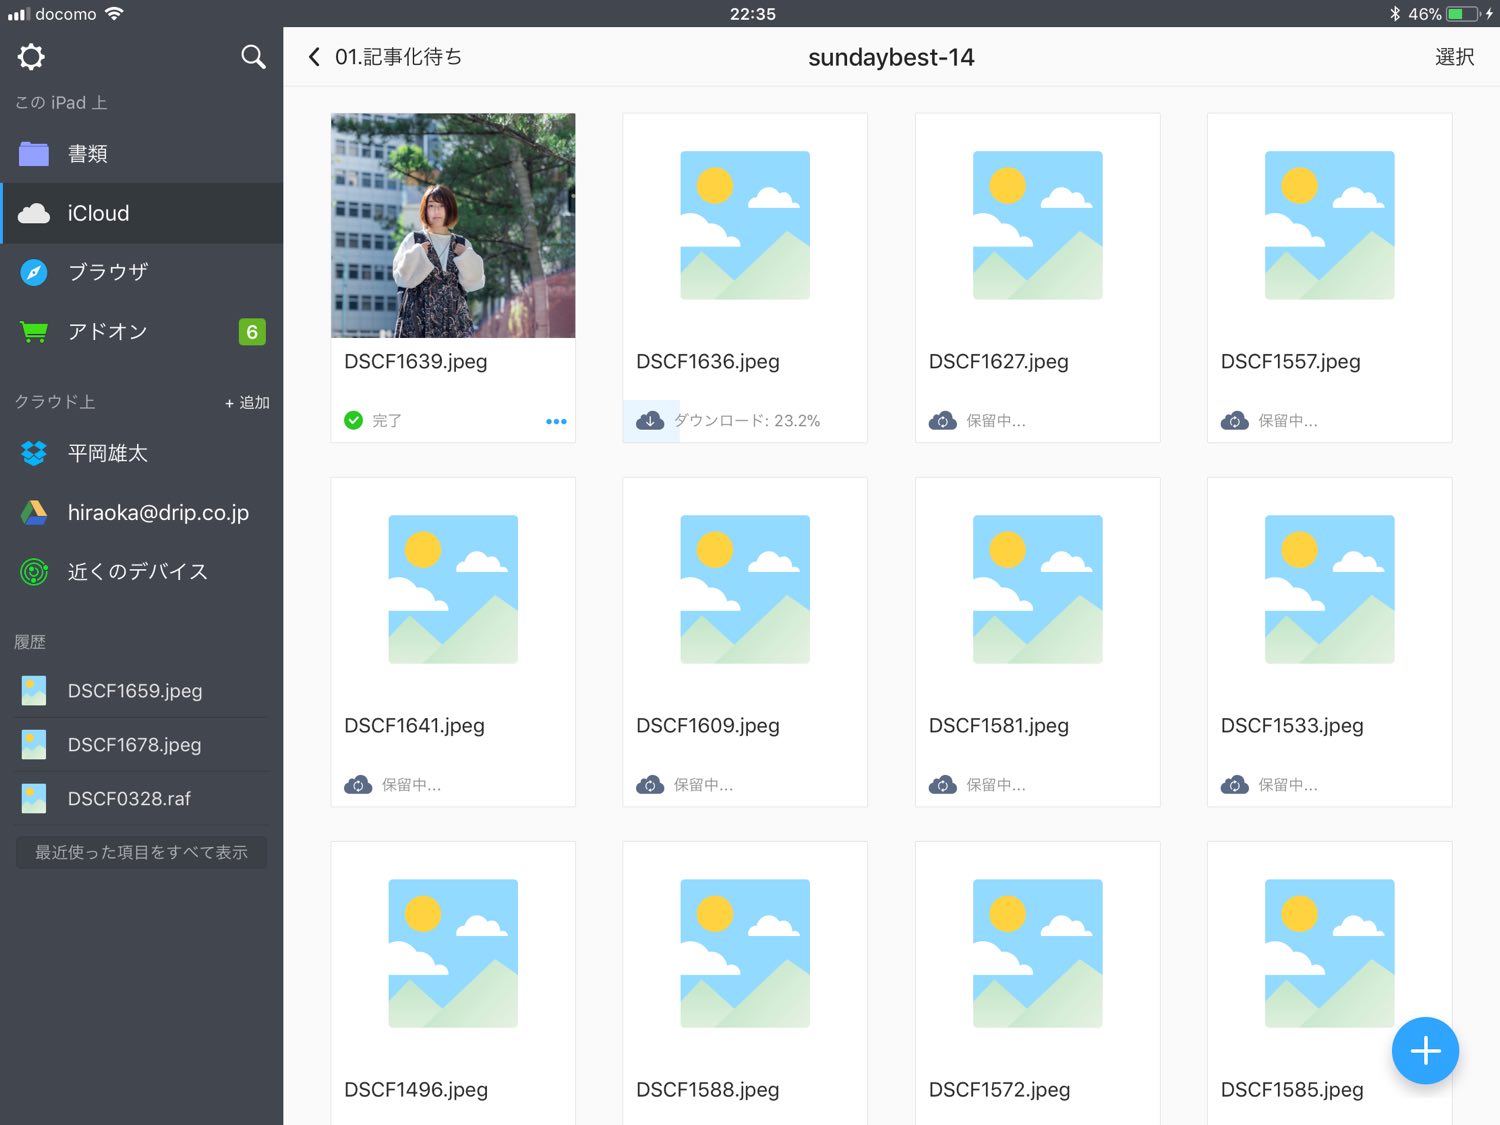Open the 書類 documents section

88,154
